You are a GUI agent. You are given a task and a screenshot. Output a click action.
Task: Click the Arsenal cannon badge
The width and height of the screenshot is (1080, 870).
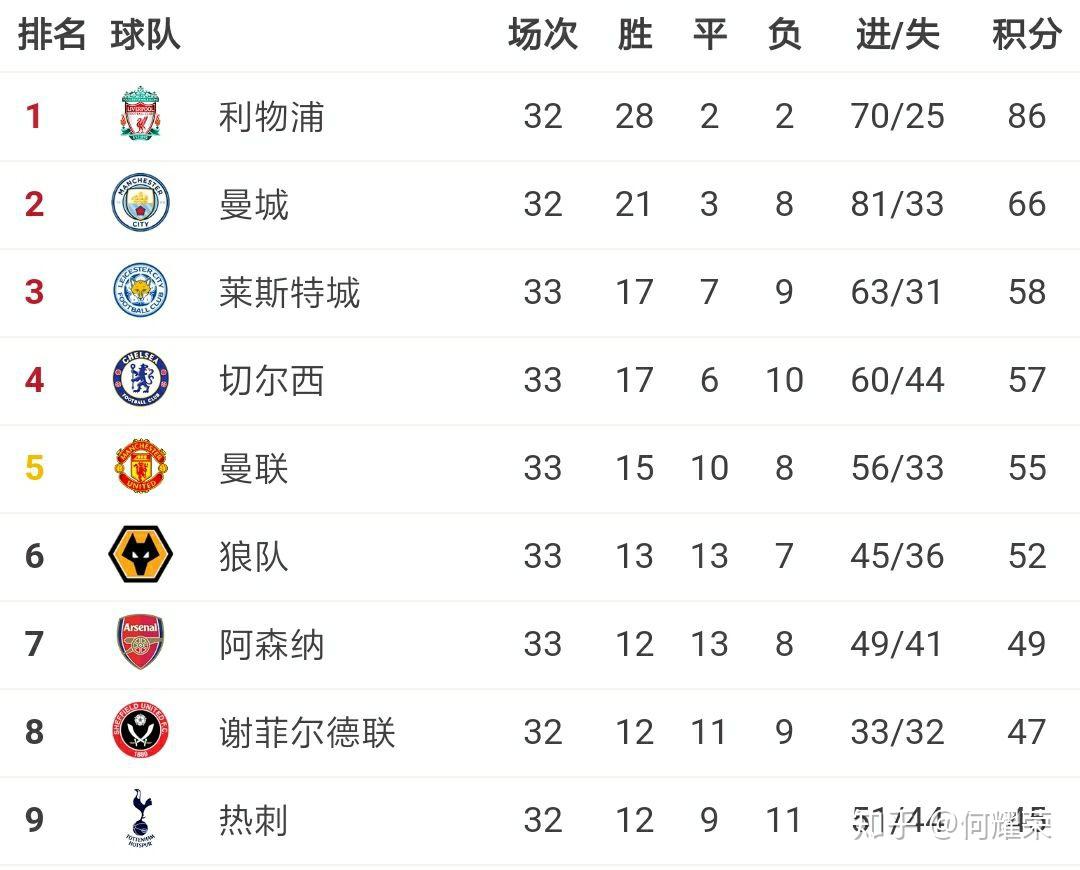[141, 642]
